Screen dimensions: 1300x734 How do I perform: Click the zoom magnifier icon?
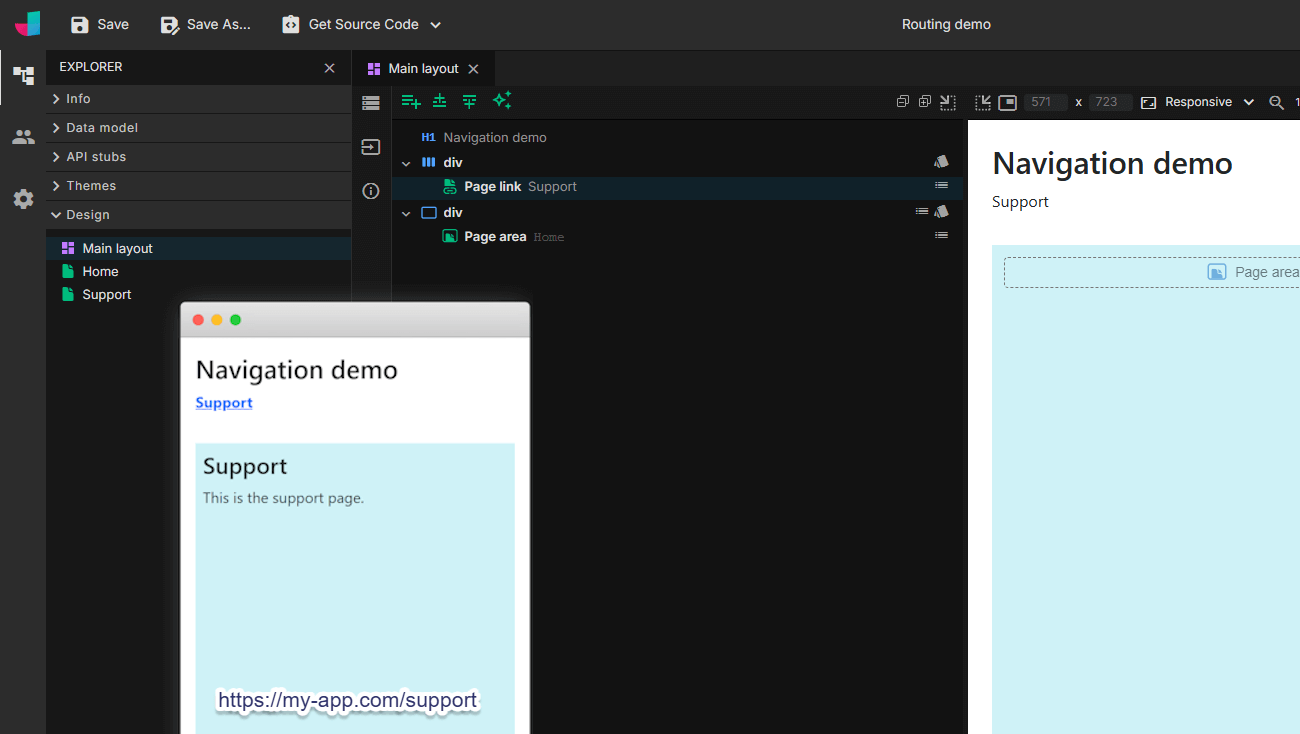tap(1276, 102)
